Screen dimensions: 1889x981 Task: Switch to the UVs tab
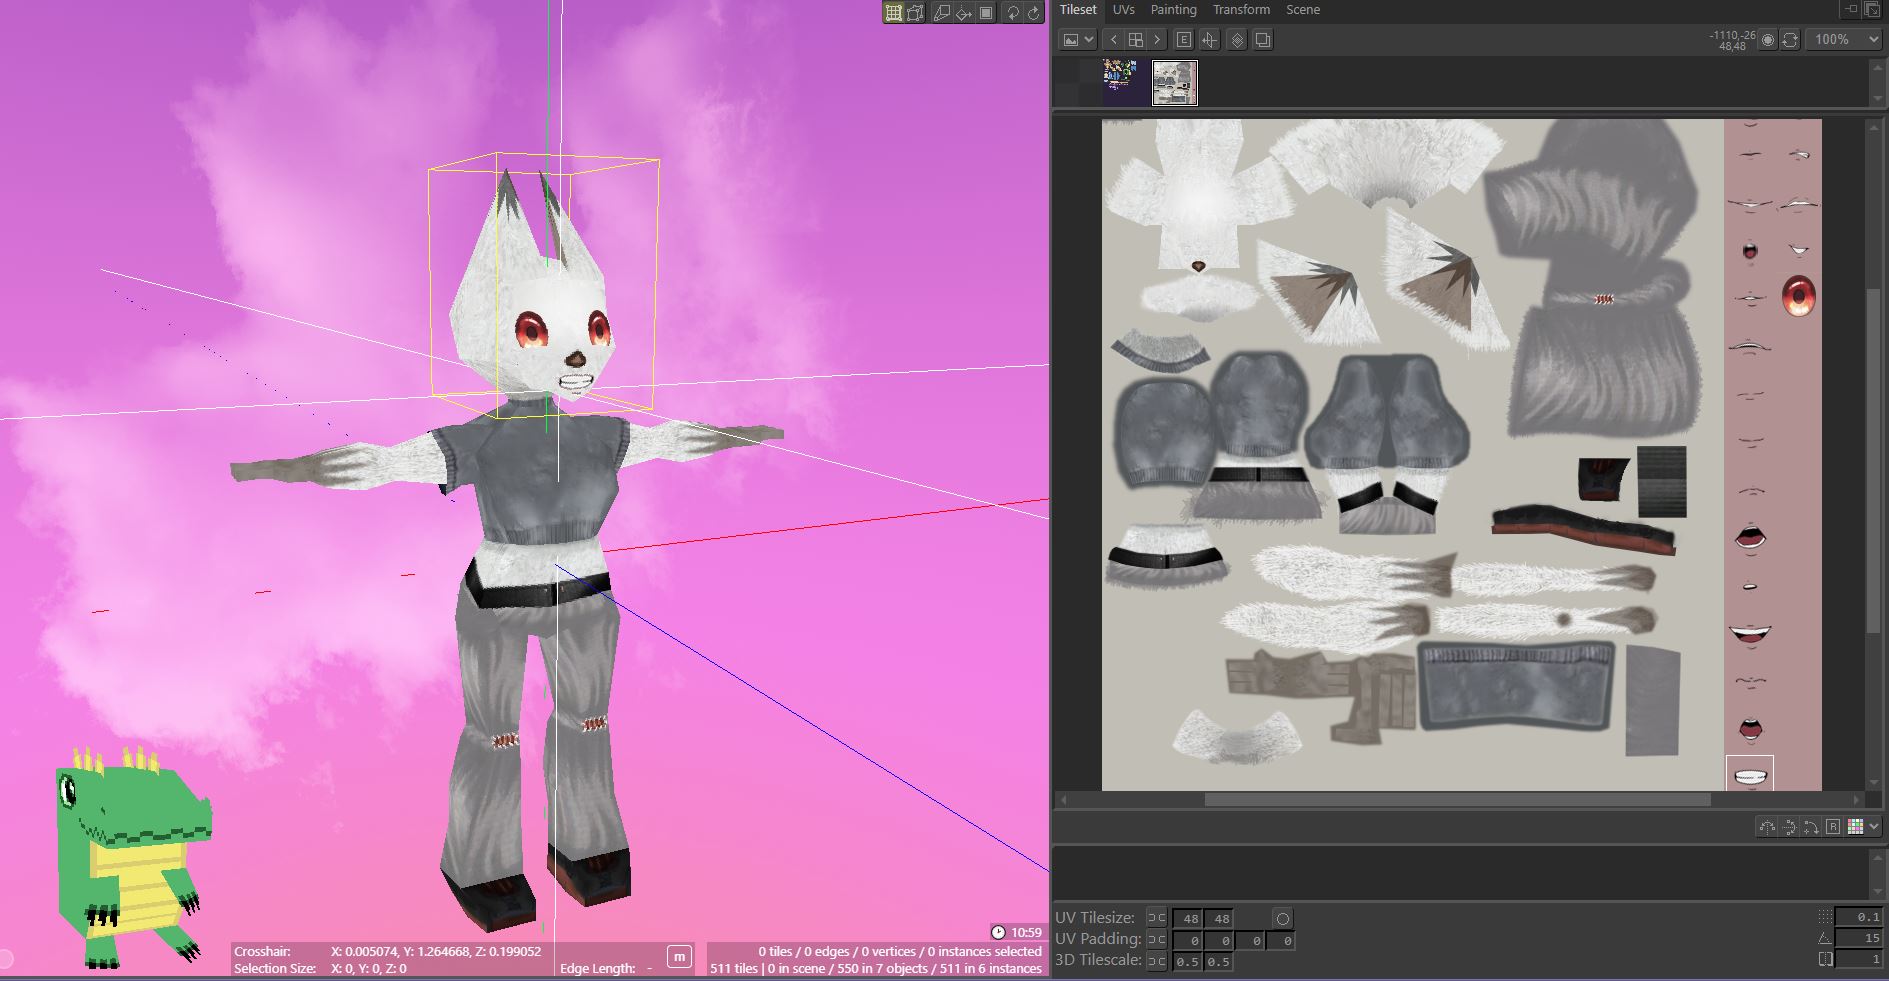coord(1124,10)
